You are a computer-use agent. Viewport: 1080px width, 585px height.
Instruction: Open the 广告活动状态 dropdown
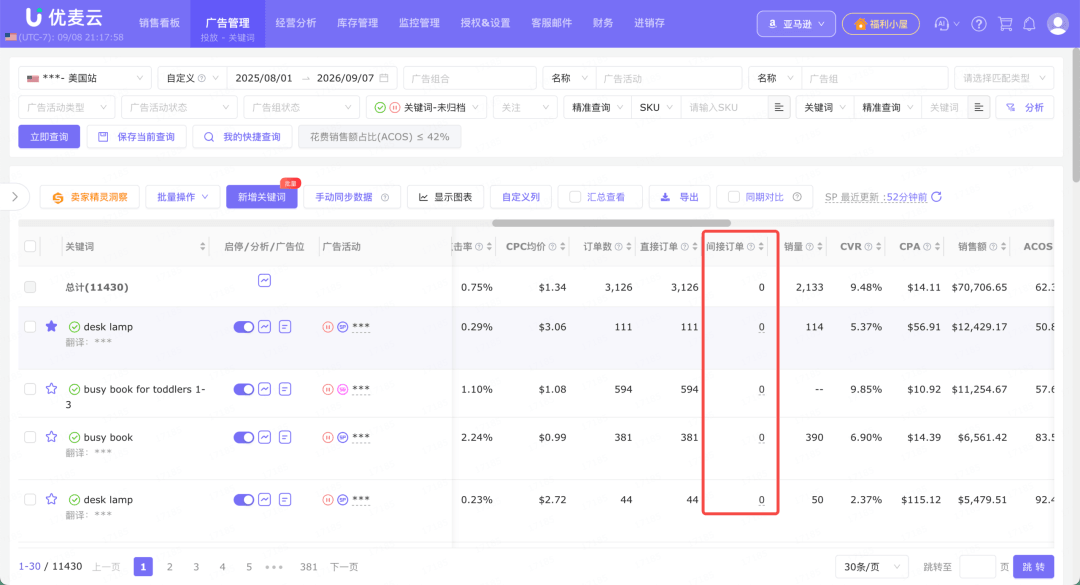coord(179,107)
